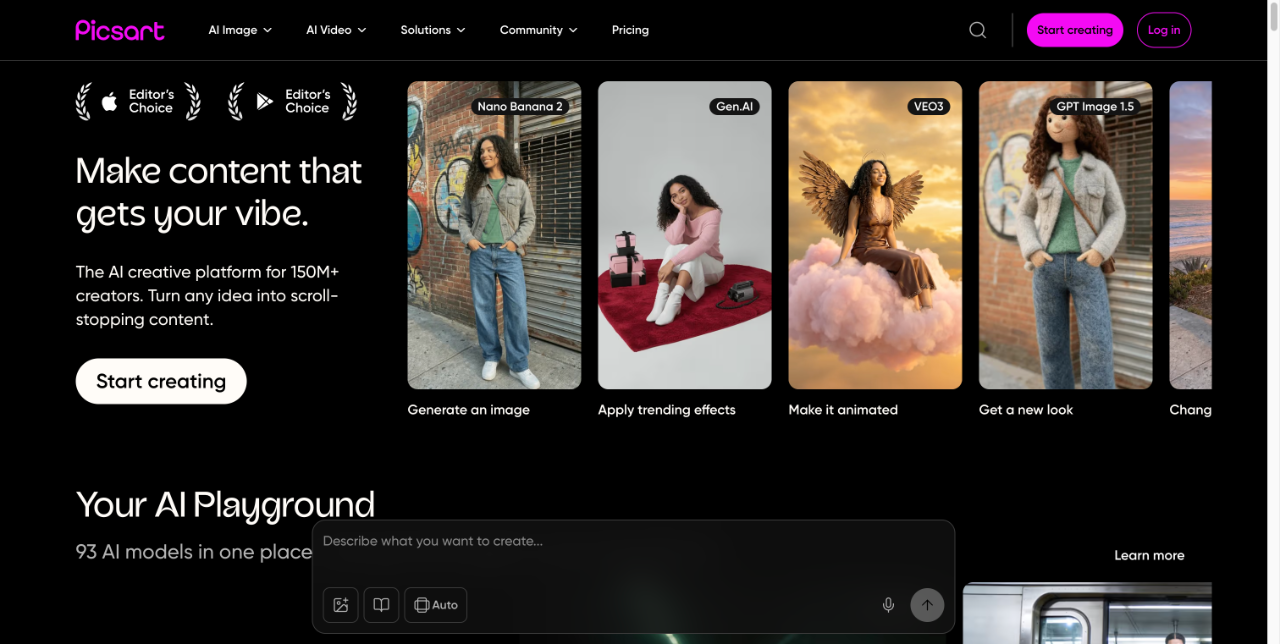Click the Apple Editor's Choice badge
The width and height of the screenshot is (1280, 644).
click(x=138, y=102)
